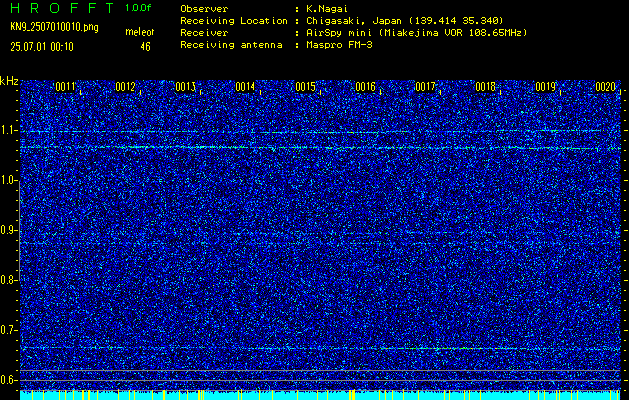Click time marker 0012 on the spectrogram
This screenshot has height=400, width=629.
coord(125,87)
